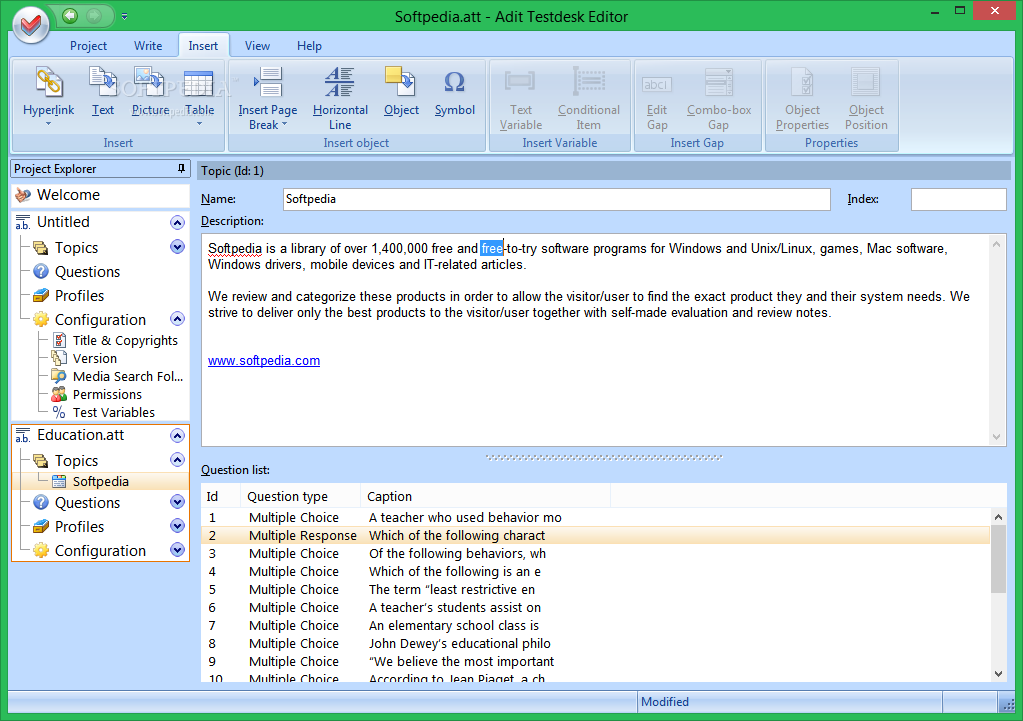1023x721 pixels.
Task: Open the Table dropdown arrow
Action: point(199,123)
